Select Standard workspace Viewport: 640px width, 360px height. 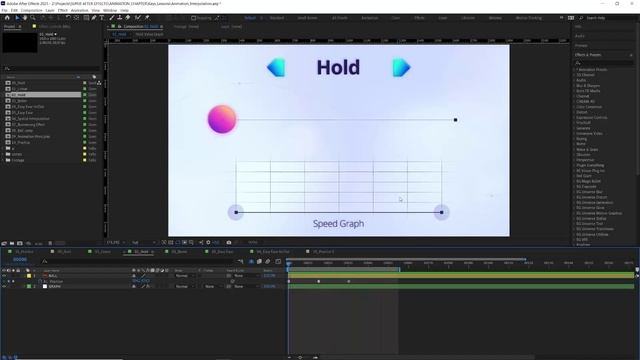coord(277,18)
